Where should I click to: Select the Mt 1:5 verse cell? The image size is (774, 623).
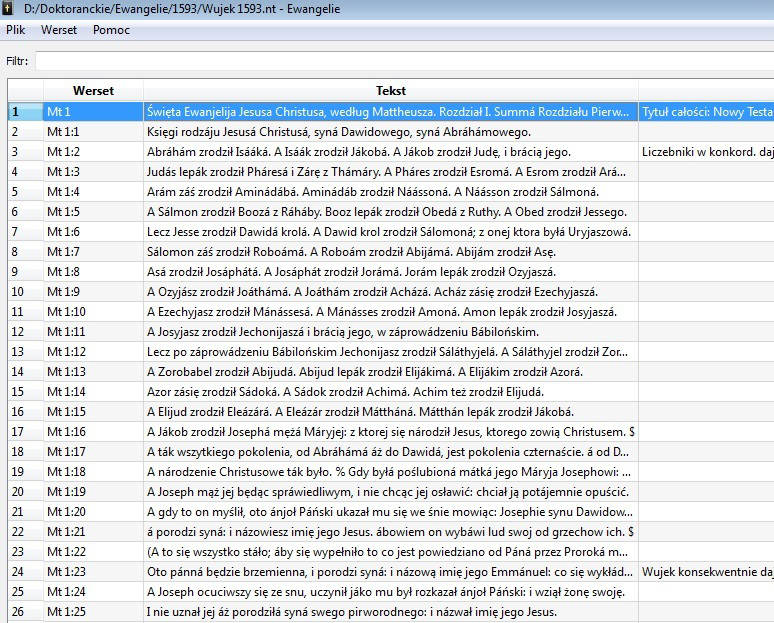(x=93, y=212)
